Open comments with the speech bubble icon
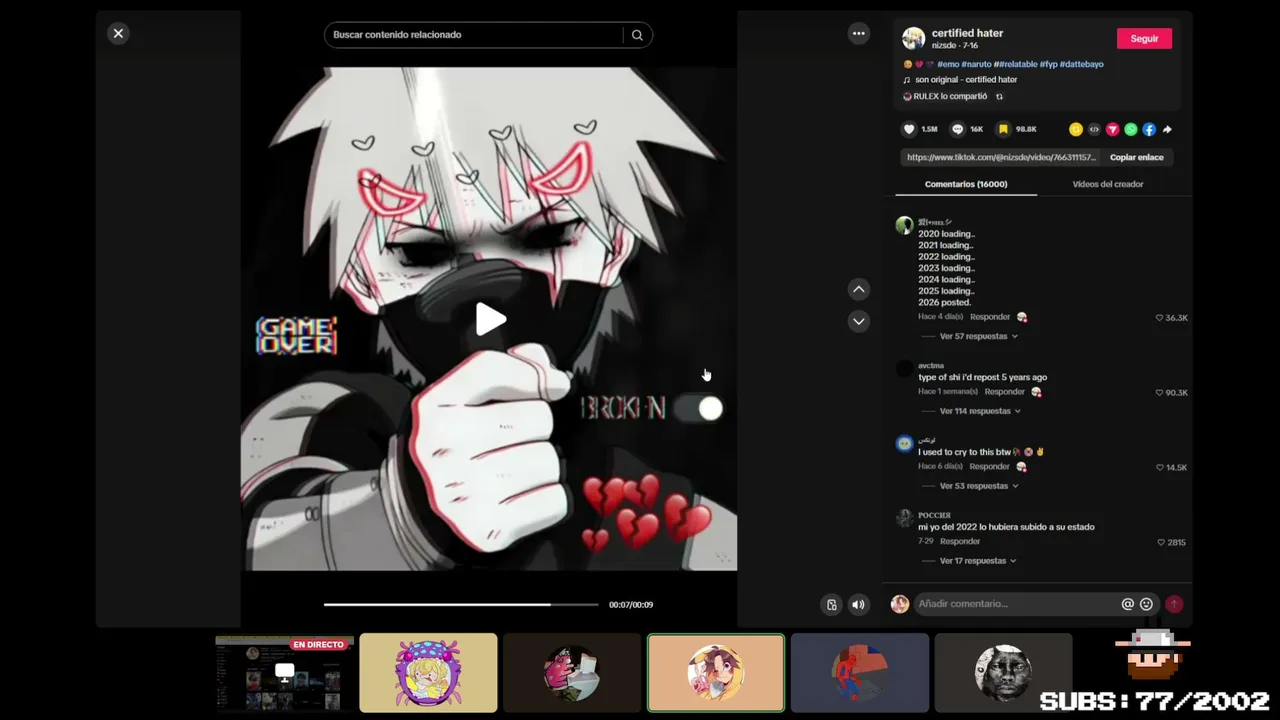The height and width of the screenshot is (720, 1280). 957,129
